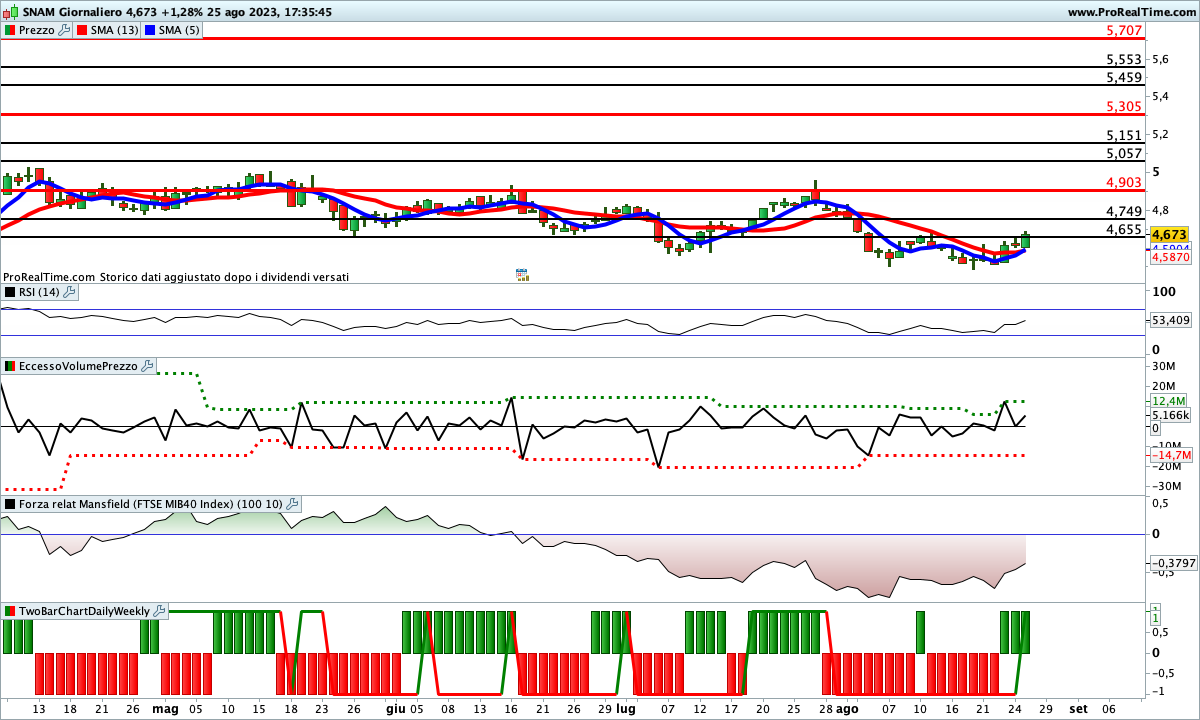Click the red -14,7M volume value tag
Viewport: 1200px width, 720px height.
pyautogui.click(x=1170, y=454)
